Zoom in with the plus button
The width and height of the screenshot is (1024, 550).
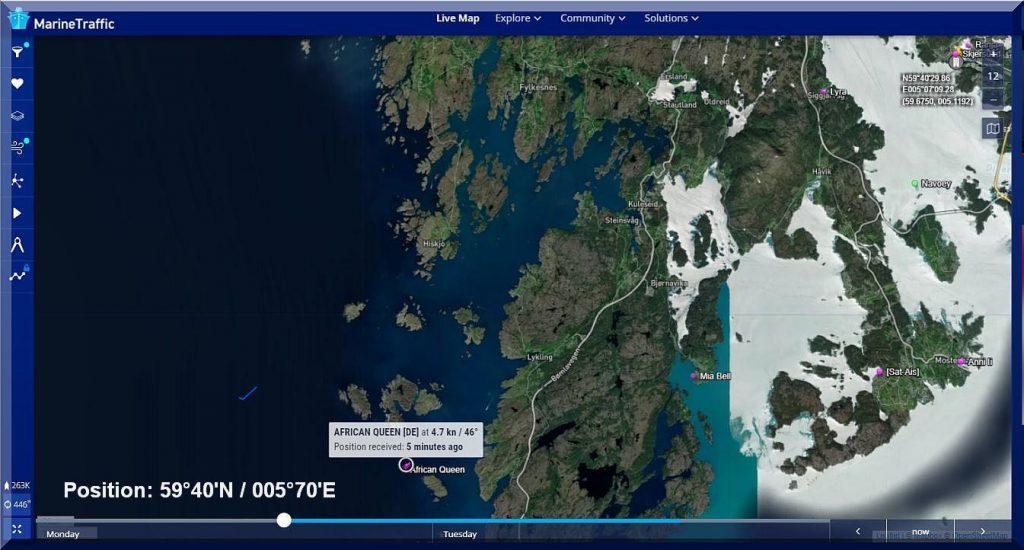pos(992,53)
